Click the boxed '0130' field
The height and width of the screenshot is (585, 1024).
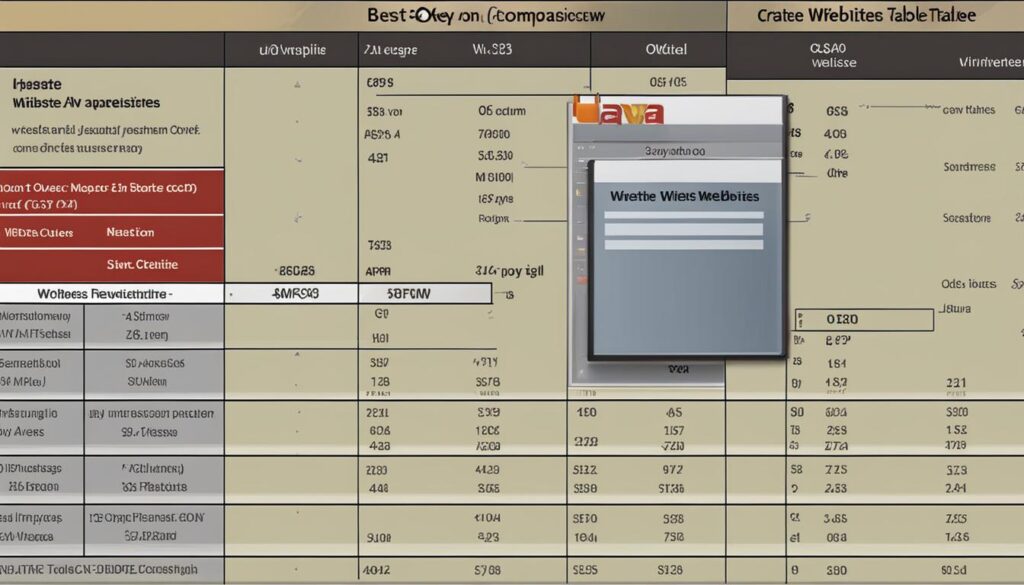point(865,320)
